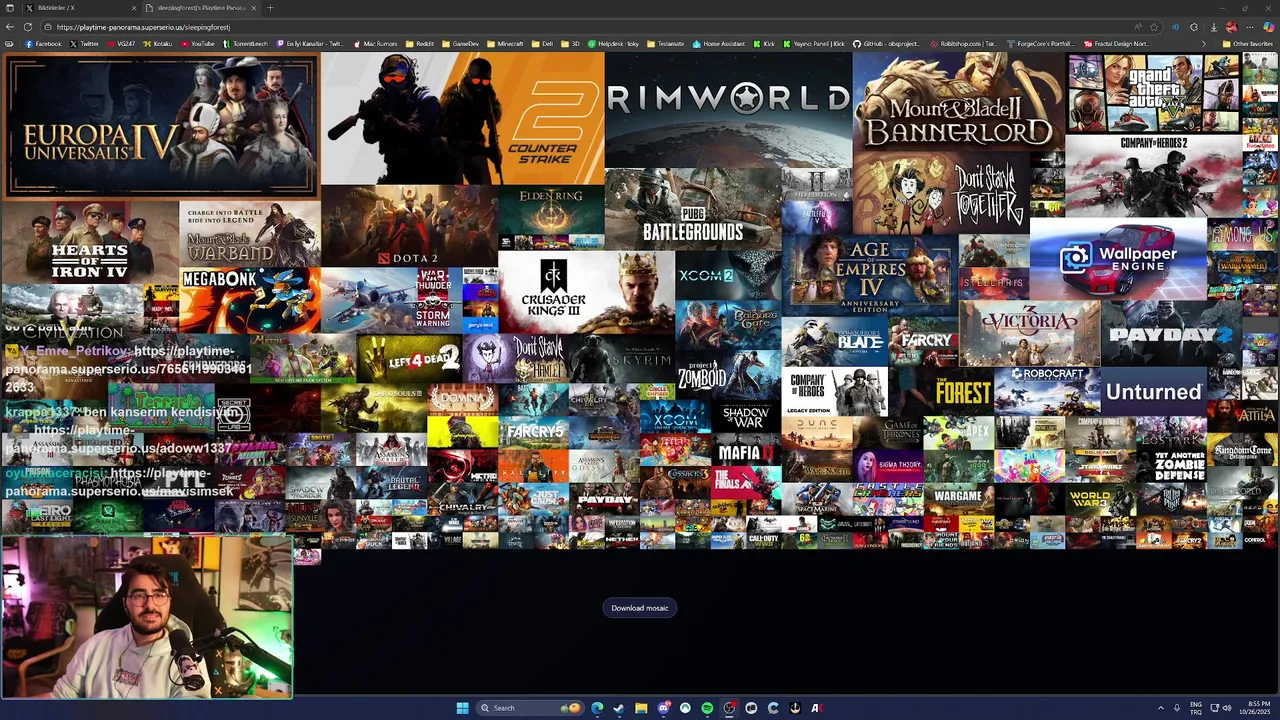Open the Far Cry 5 tile
This screenshot has width=1280, height=720.
click(x=533, y=431)
